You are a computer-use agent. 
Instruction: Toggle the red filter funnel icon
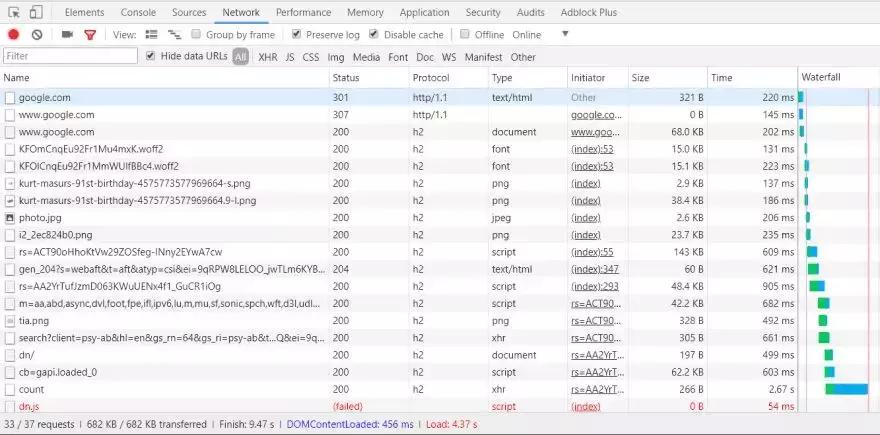click(x=90, y=35)
